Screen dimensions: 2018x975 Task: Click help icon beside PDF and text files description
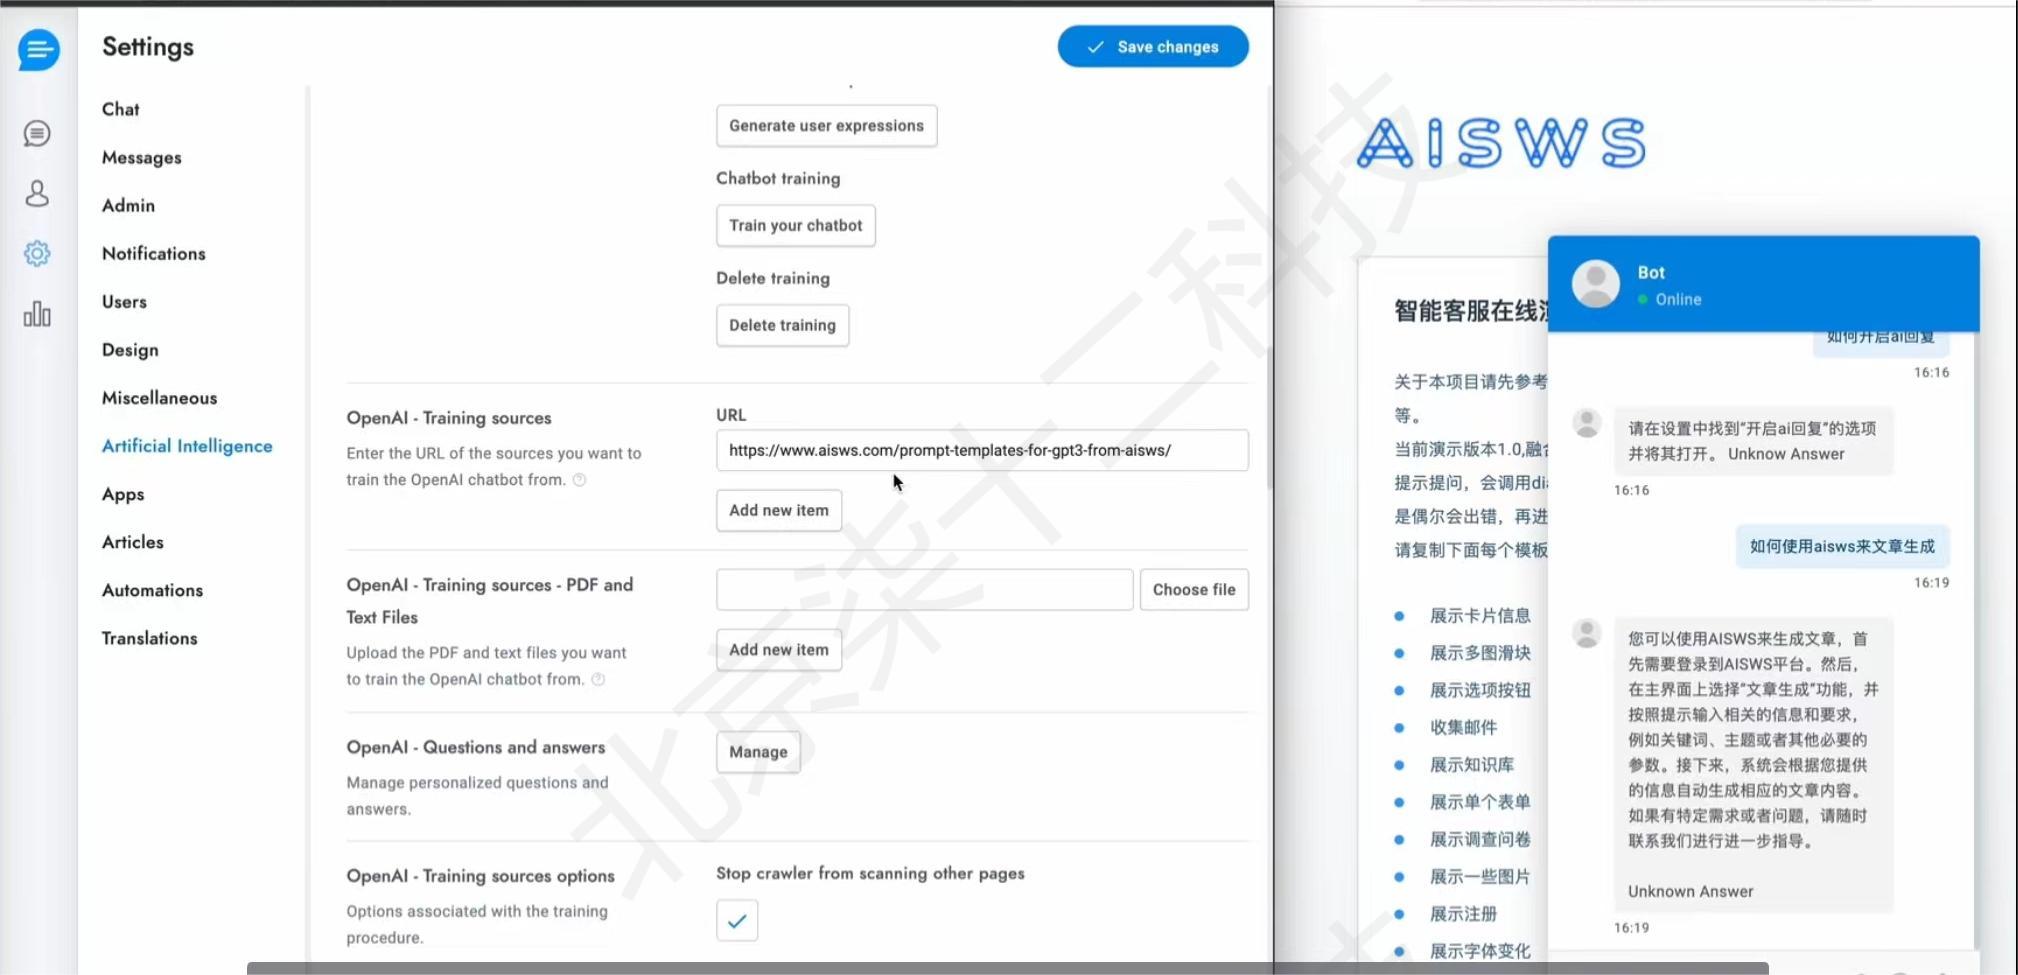click(x=598, y=679)
